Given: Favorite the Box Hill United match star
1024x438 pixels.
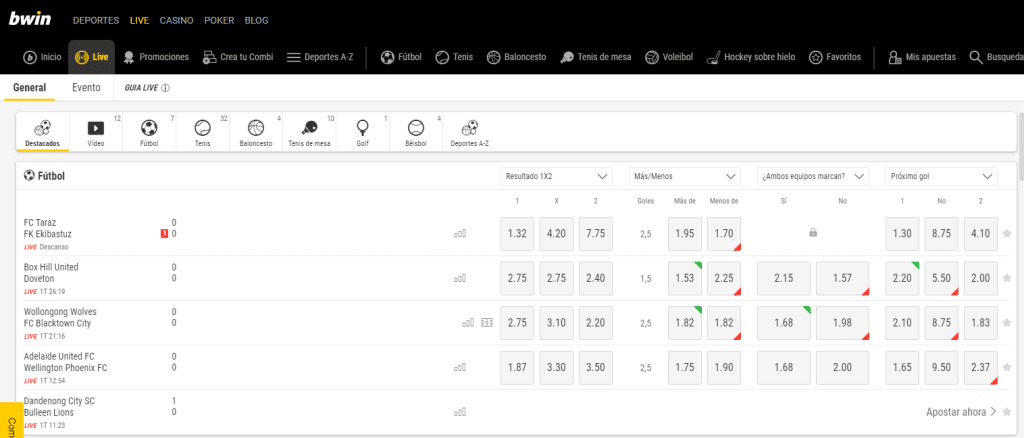Looking at the screenshot, I should 1007,278.
